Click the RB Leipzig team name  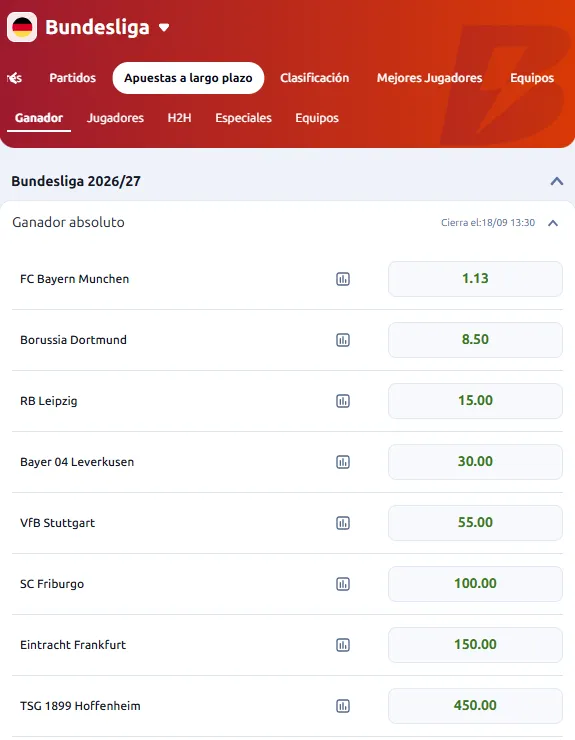[49, 401]
